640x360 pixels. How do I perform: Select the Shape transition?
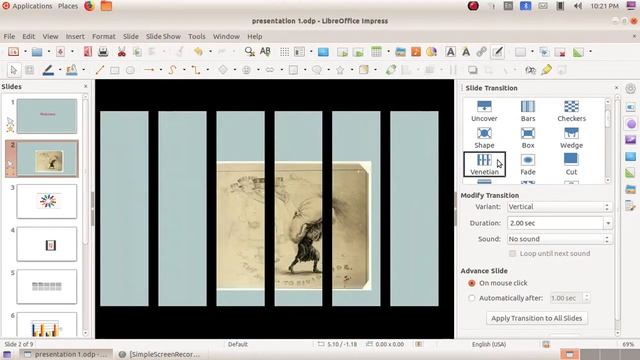[484, 138]
